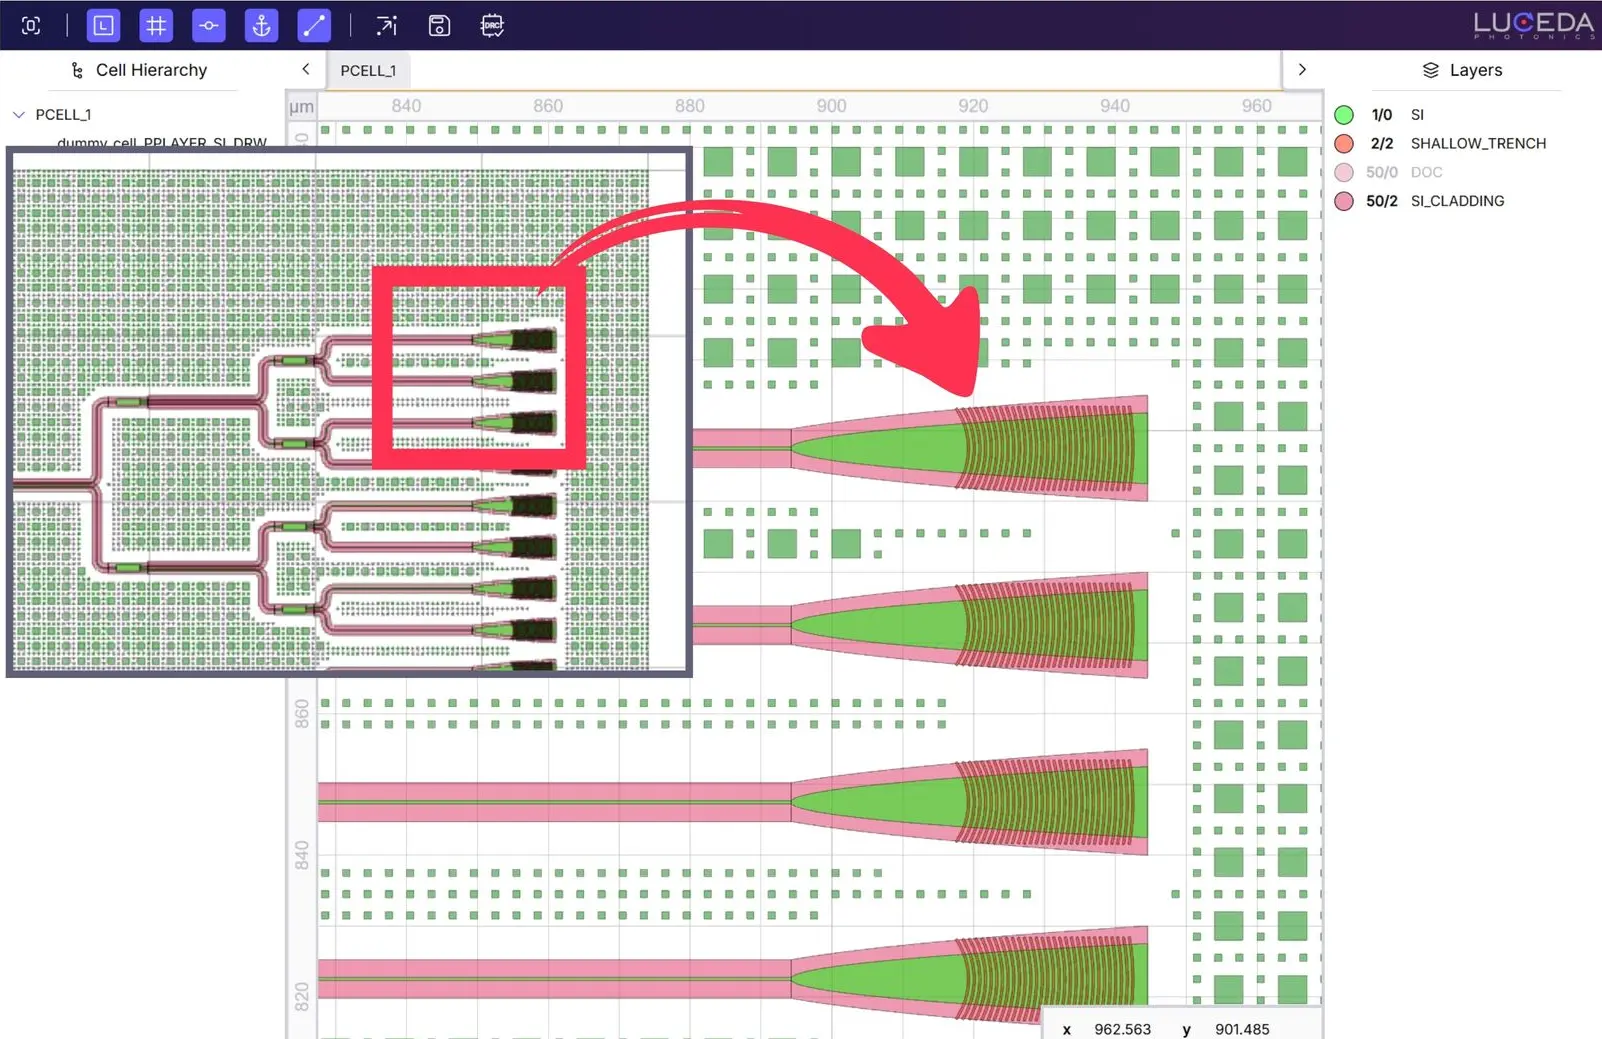Collapse the PCELL_1 tree node
Viewport: 1602px width, 1039px height.
pyautogui.click(x=18, y=115)
